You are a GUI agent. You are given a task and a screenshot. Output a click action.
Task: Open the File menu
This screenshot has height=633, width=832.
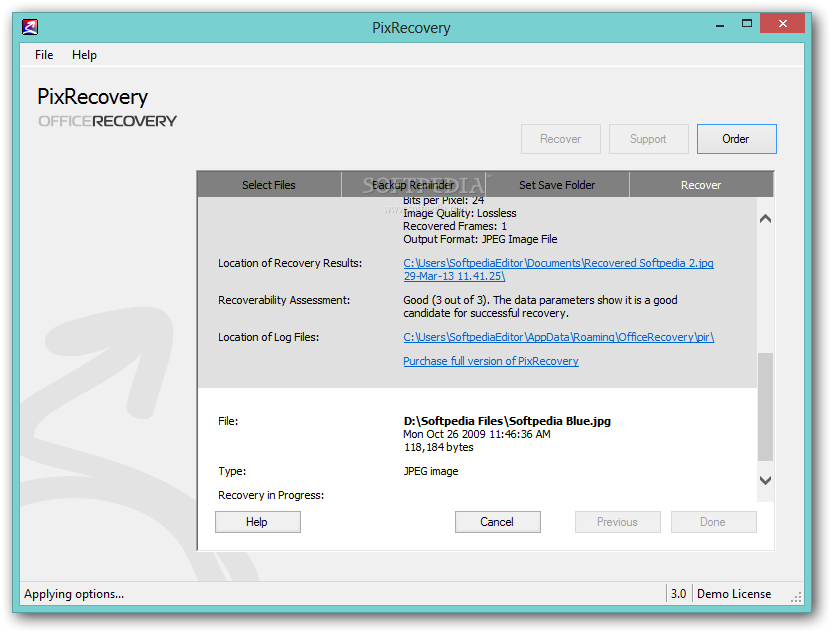point(44,55)
